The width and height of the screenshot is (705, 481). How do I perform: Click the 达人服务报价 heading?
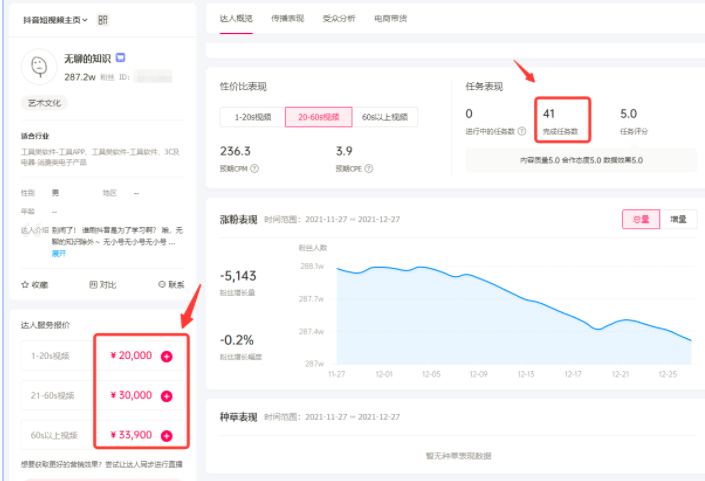click(45, 325)
